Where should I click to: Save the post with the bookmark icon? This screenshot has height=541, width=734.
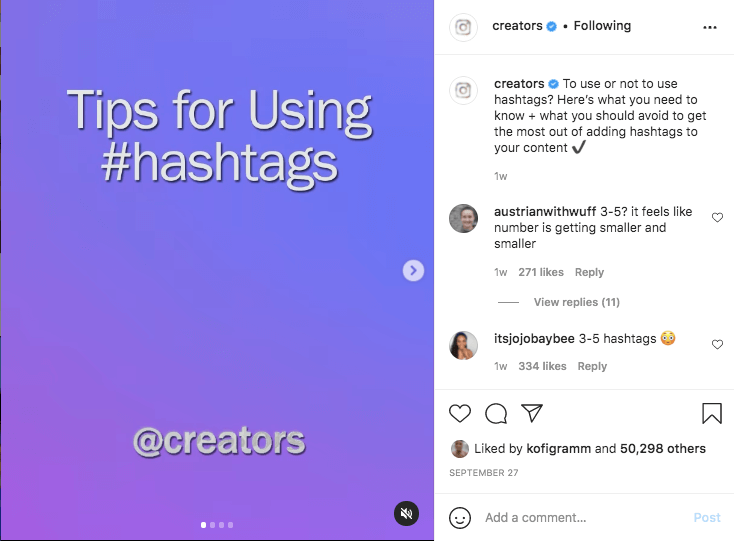(711, 414)
